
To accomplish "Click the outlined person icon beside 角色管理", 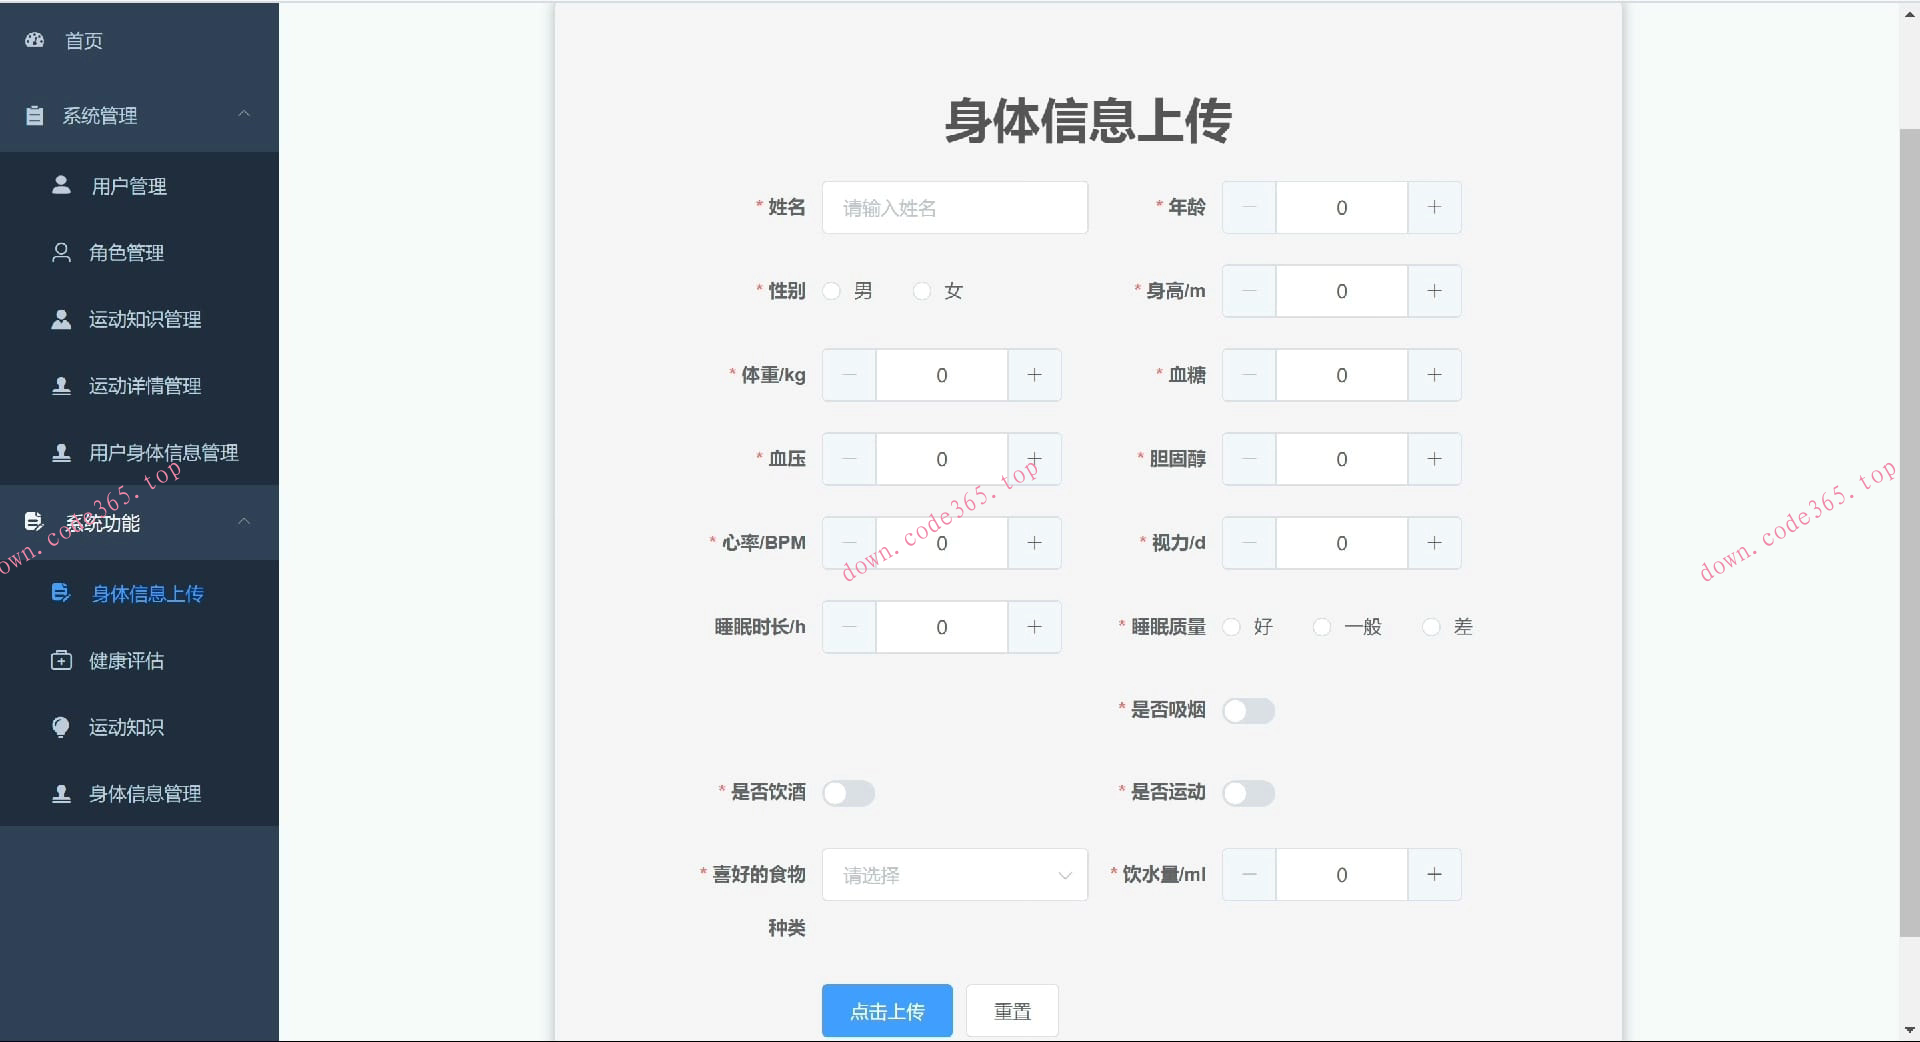I will pyautogui.click(x=61, y=252).
